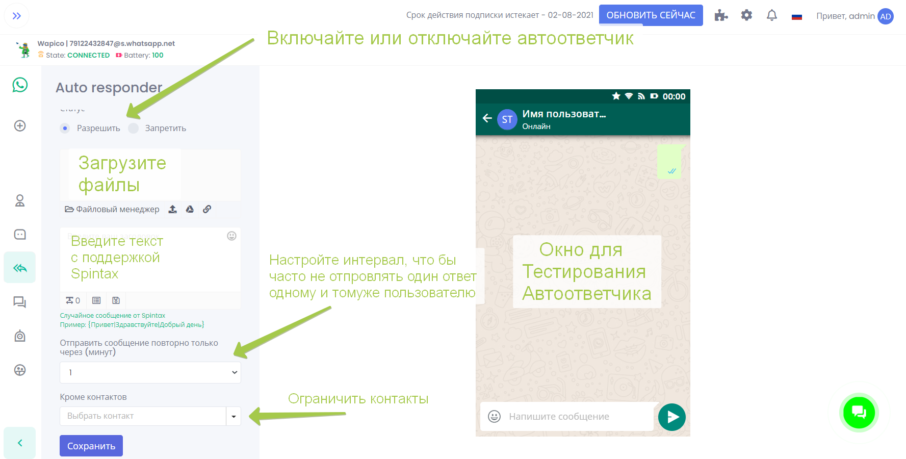Viewport: 906px width, 459px height.
Task: Open the resend interval minutes dropdown
Action: pyautogui.click(x=150, y=373)
